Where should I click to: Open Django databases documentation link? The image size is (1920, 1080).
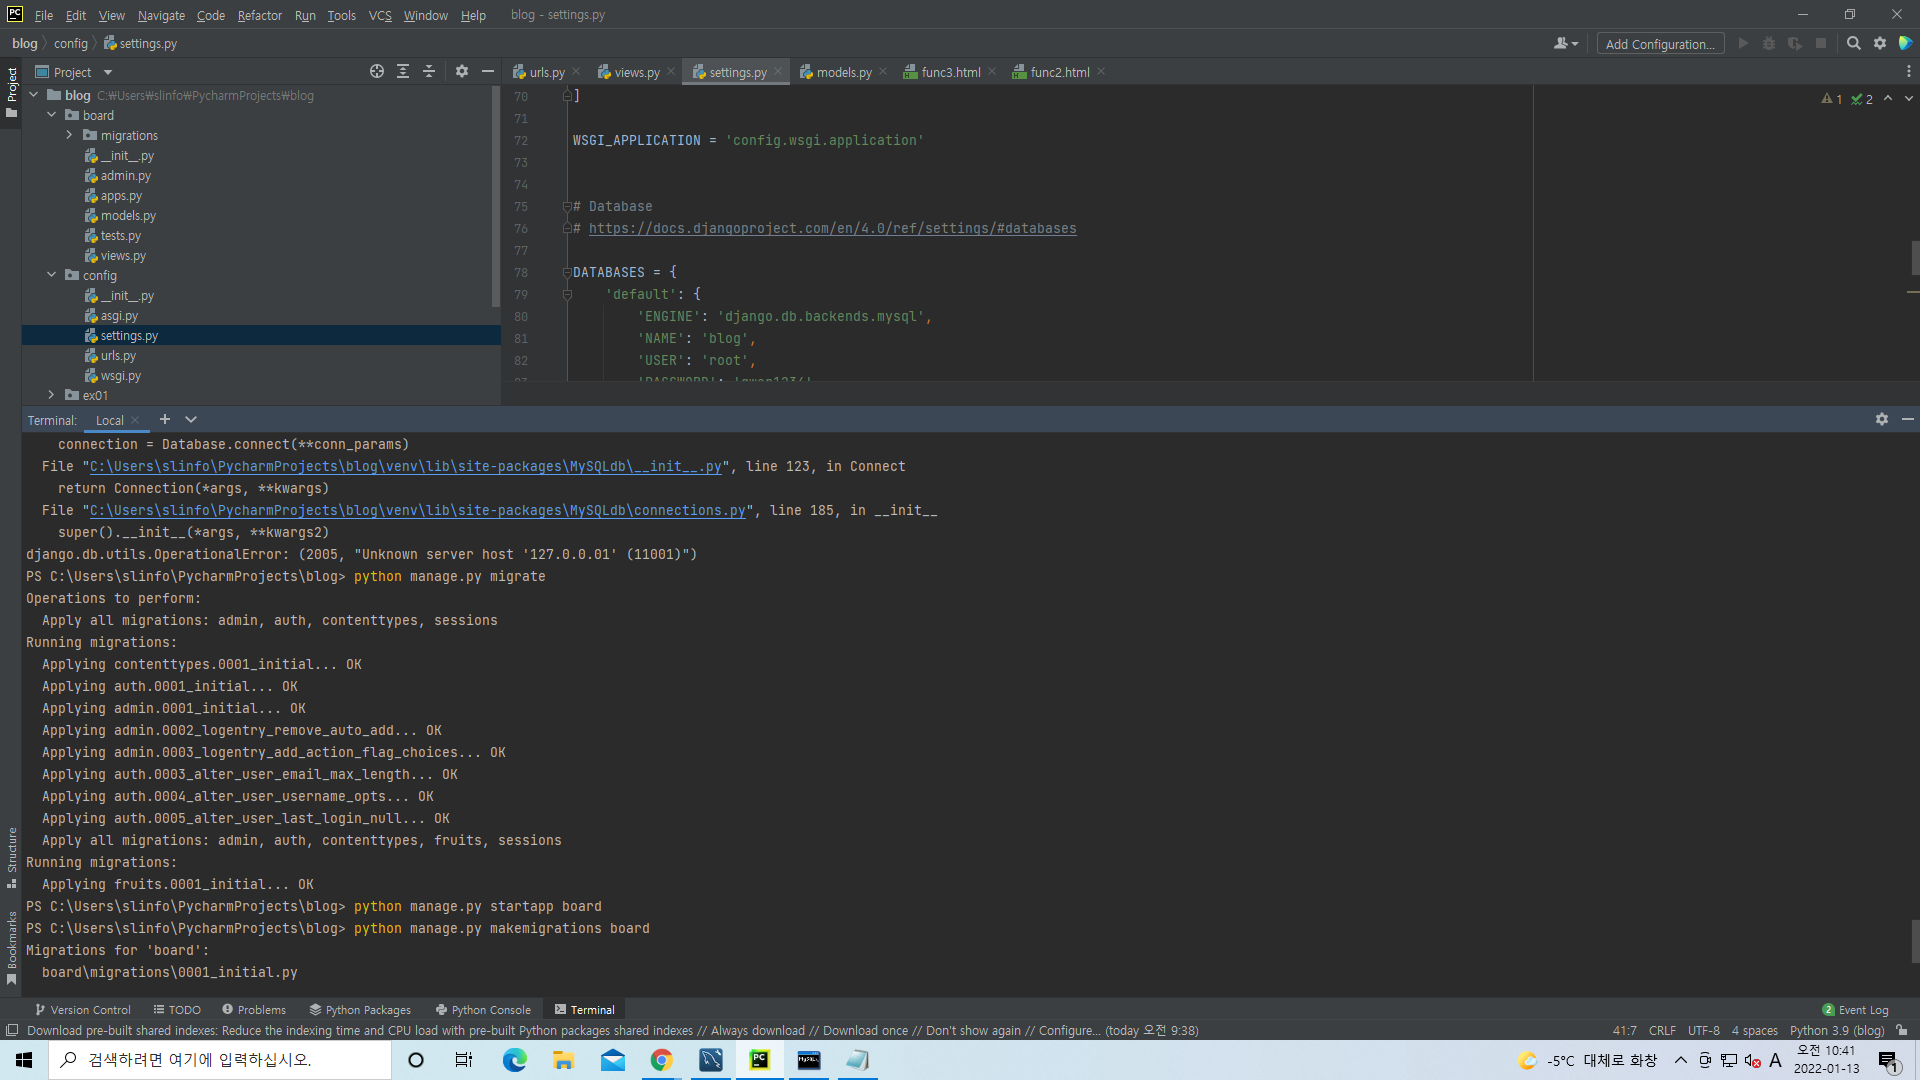[x=832, y=228]
